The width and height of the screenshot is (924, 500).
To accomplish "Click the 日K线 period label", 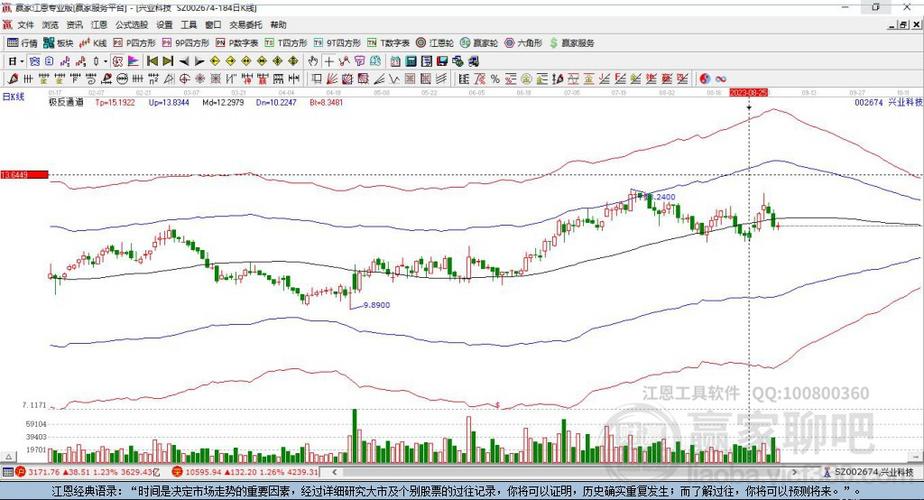I will [13, 97].
